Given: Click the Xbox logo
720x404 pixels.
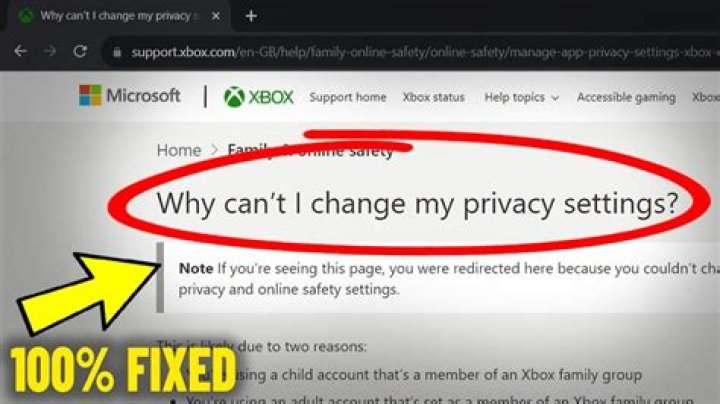Looking at the screenshot, I should [259, 97].
